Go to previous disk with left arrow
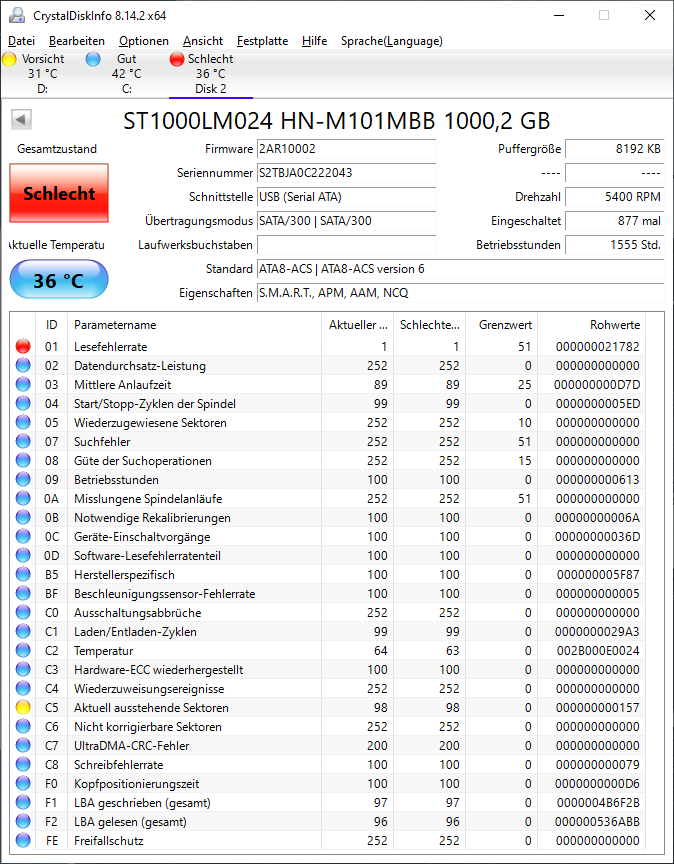This screenshot has height=864, width=674. (21, 119)
